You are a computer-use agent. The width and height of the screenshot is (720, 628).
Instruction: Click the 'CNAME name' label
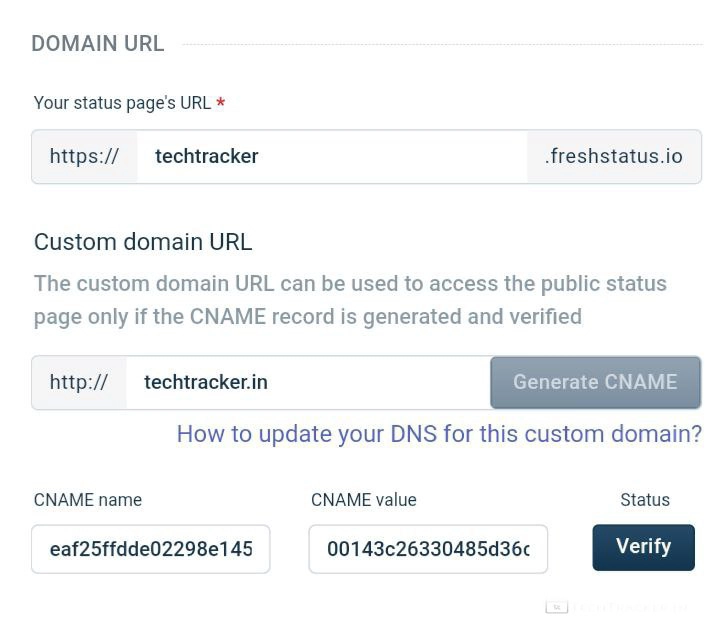[88, 500]
